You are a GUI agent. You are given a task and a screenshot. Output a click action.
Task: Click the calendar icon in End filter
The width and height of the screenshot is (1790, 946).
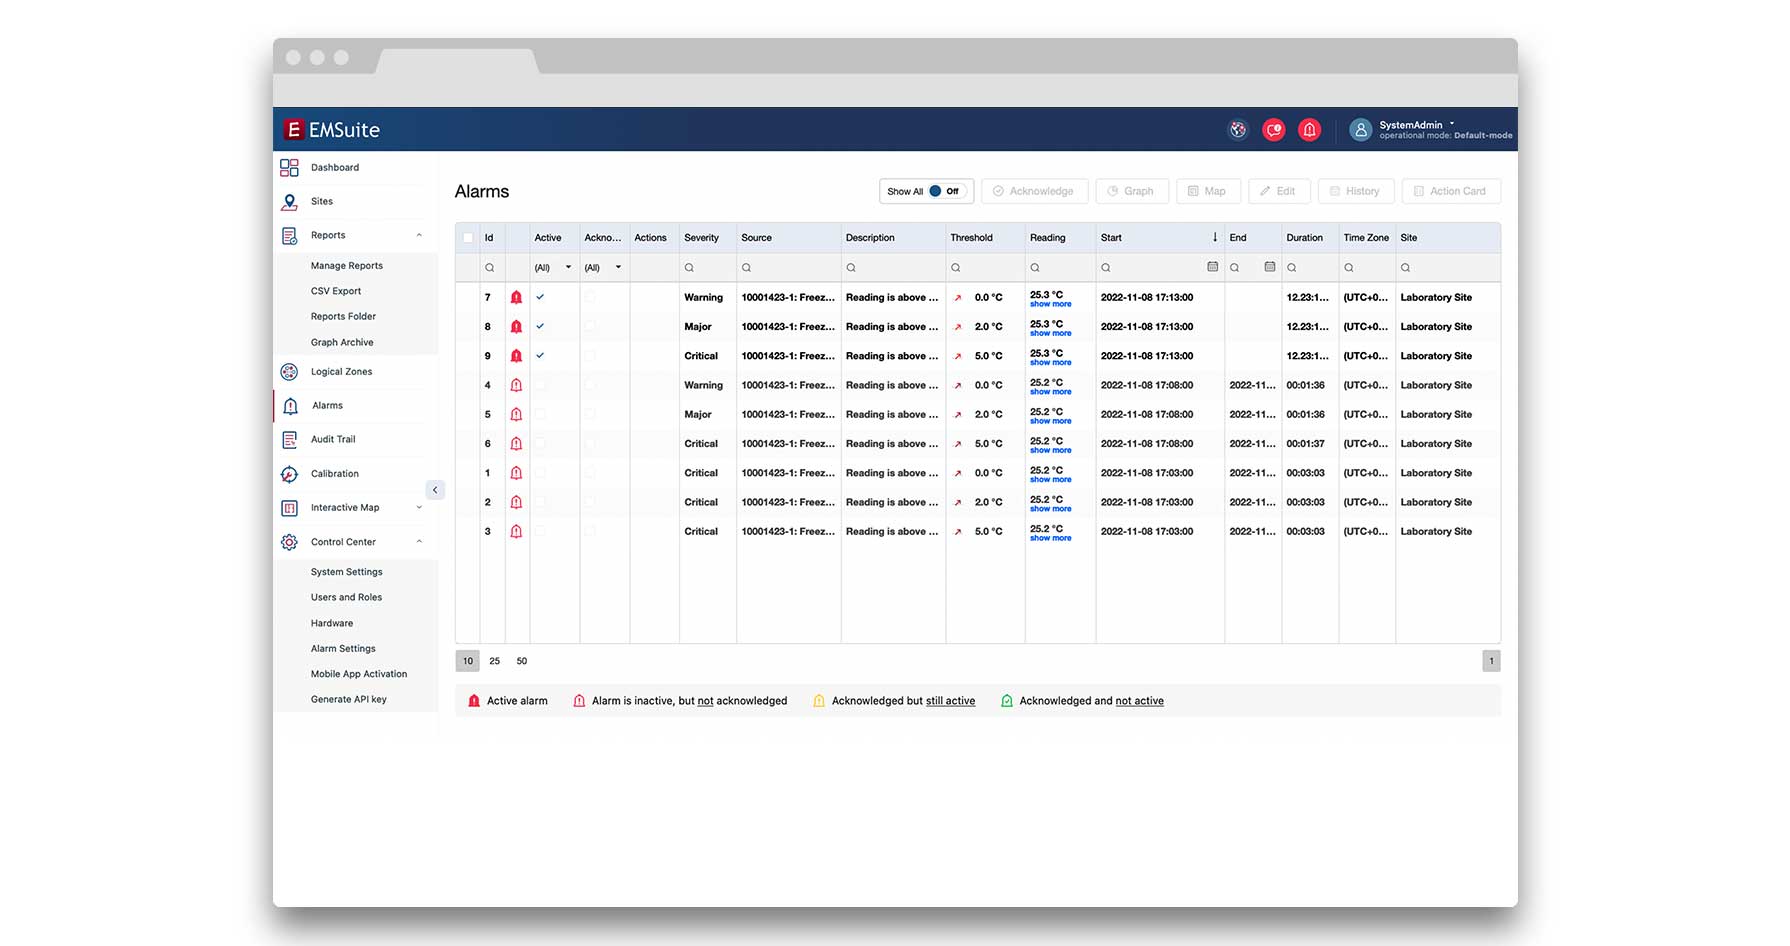tap(1269, 267)
